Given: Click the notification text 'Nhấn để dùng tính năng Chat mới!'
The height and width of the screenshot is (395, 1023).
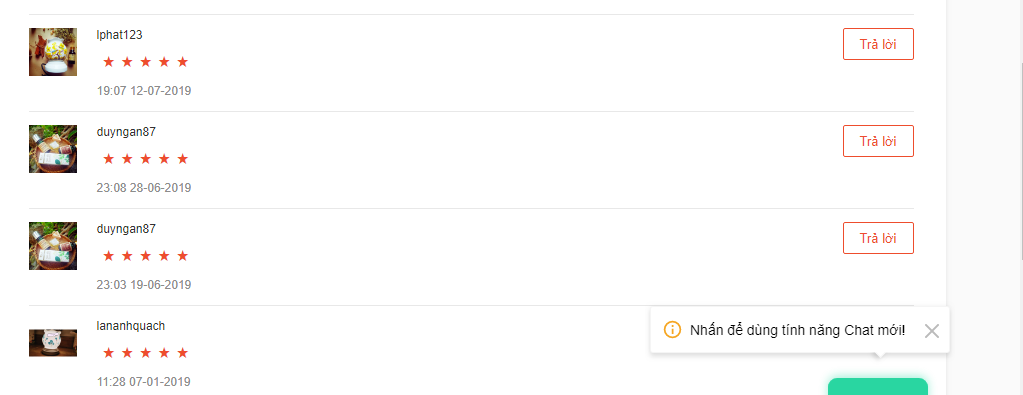Looking at the screenshot, I should (797, 330).
